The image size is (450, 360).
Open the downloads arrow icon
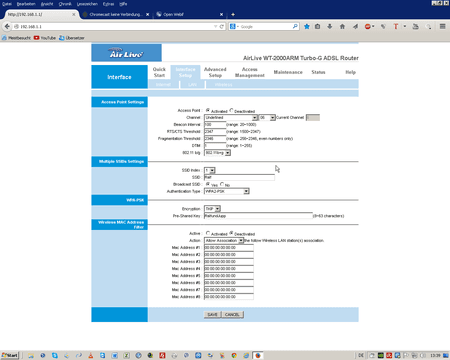[330, 26]
